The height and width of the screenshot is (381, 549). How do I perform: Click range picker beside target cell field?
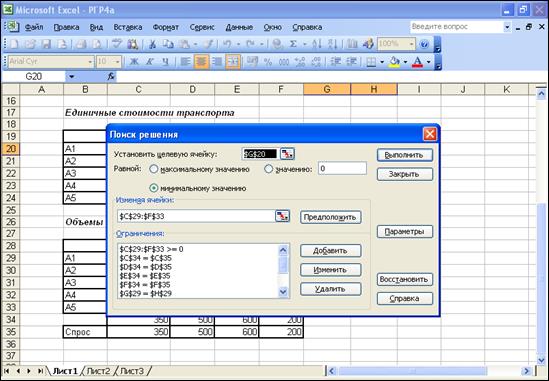[287, 154]
